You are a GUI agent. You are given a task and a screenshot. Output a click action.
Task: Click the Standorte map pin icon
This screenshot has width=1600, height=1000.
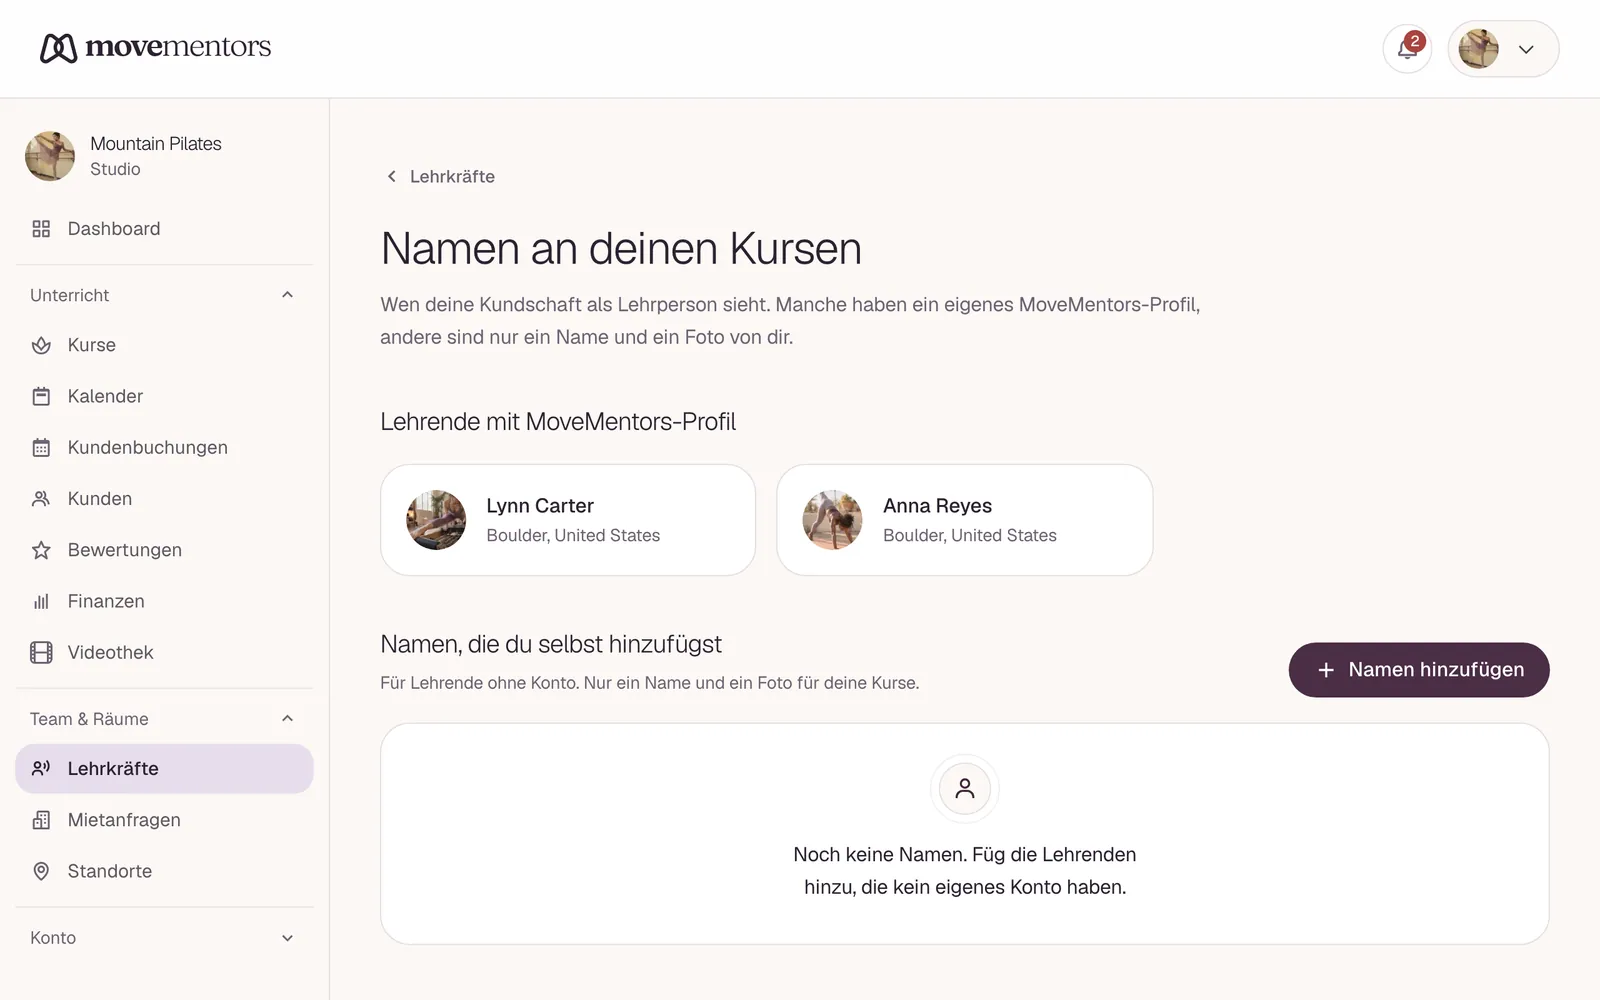pyautogui.click(x=41, y=871)
